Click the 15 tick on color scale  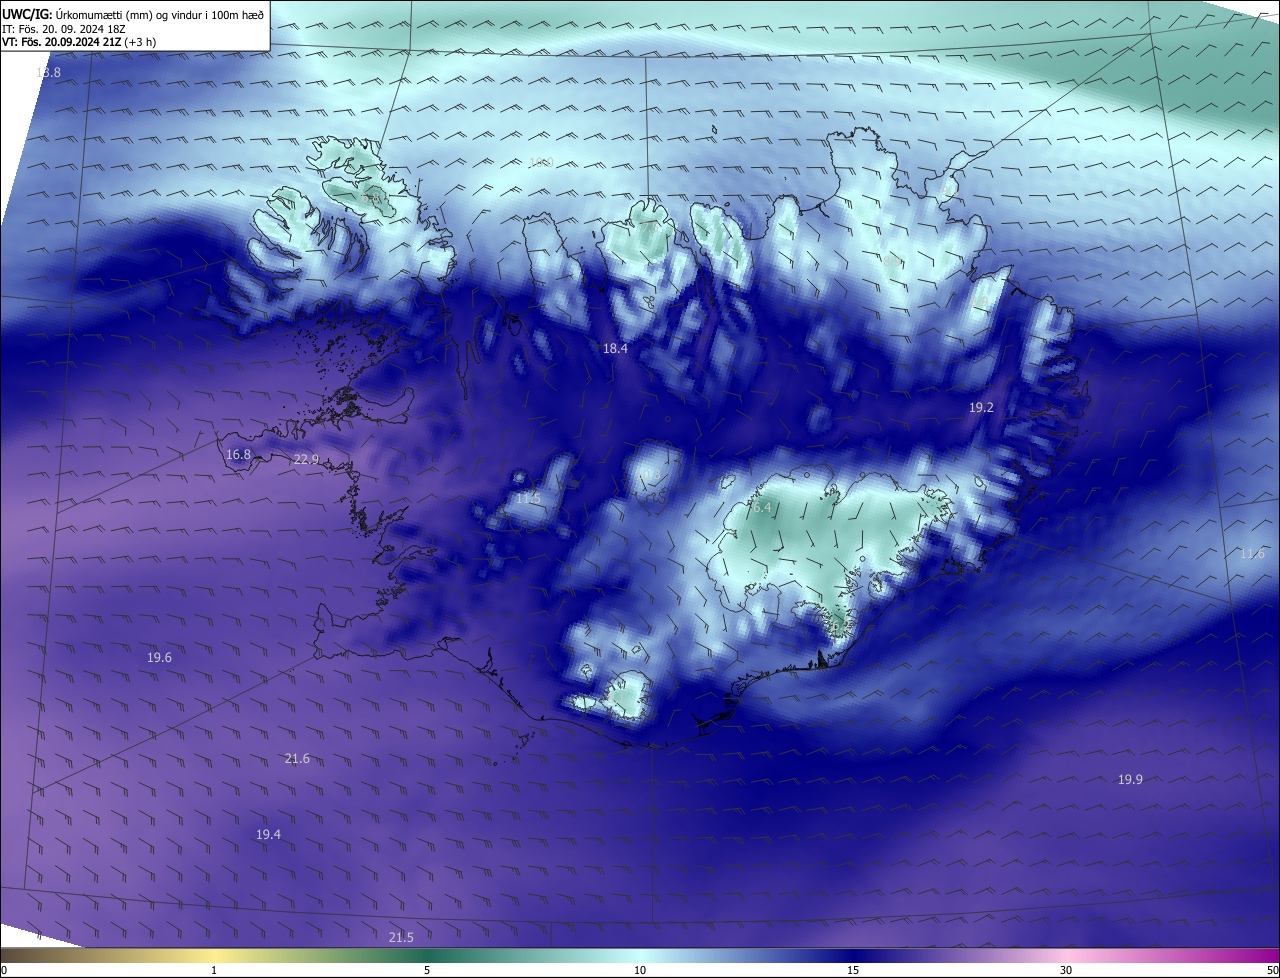click(x=853, y=970)
